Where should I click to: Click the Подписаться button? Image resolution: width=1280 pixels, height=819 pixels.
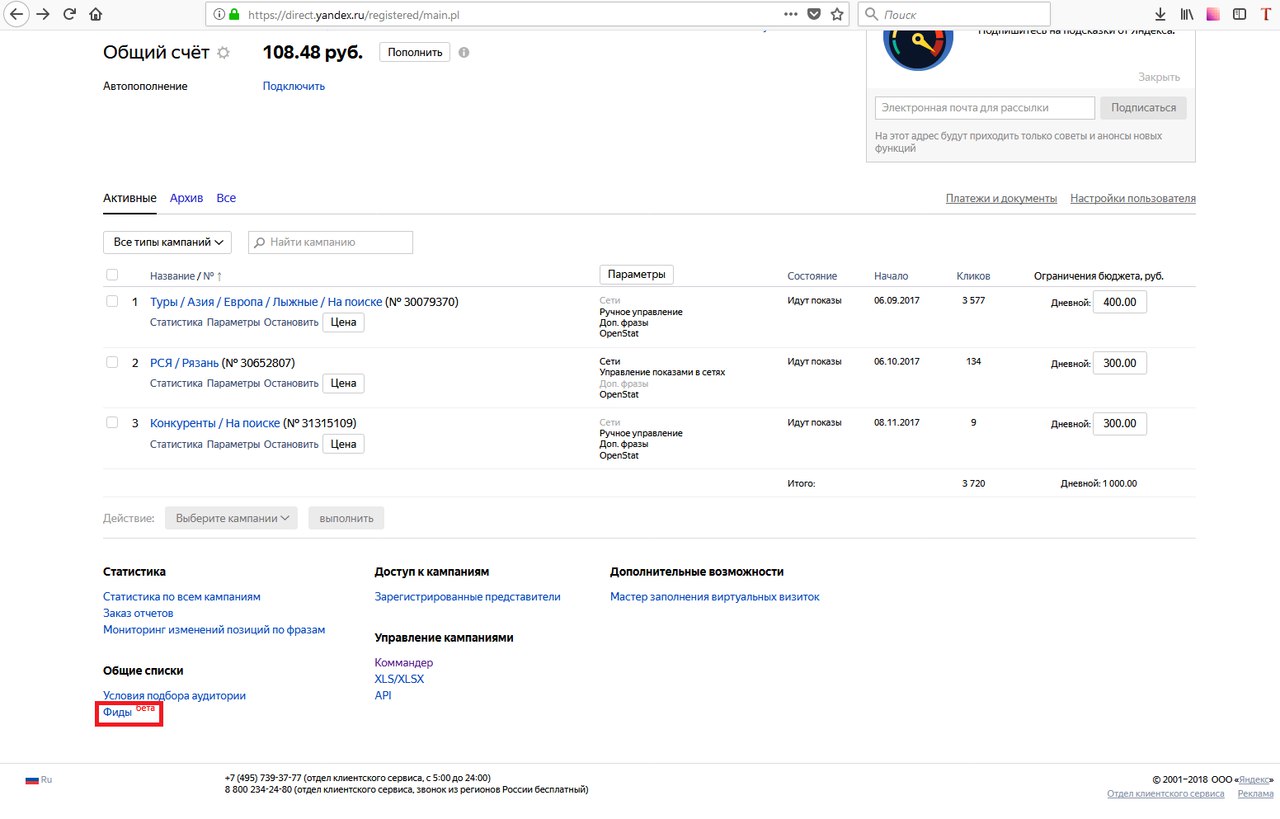[1143, 108]
